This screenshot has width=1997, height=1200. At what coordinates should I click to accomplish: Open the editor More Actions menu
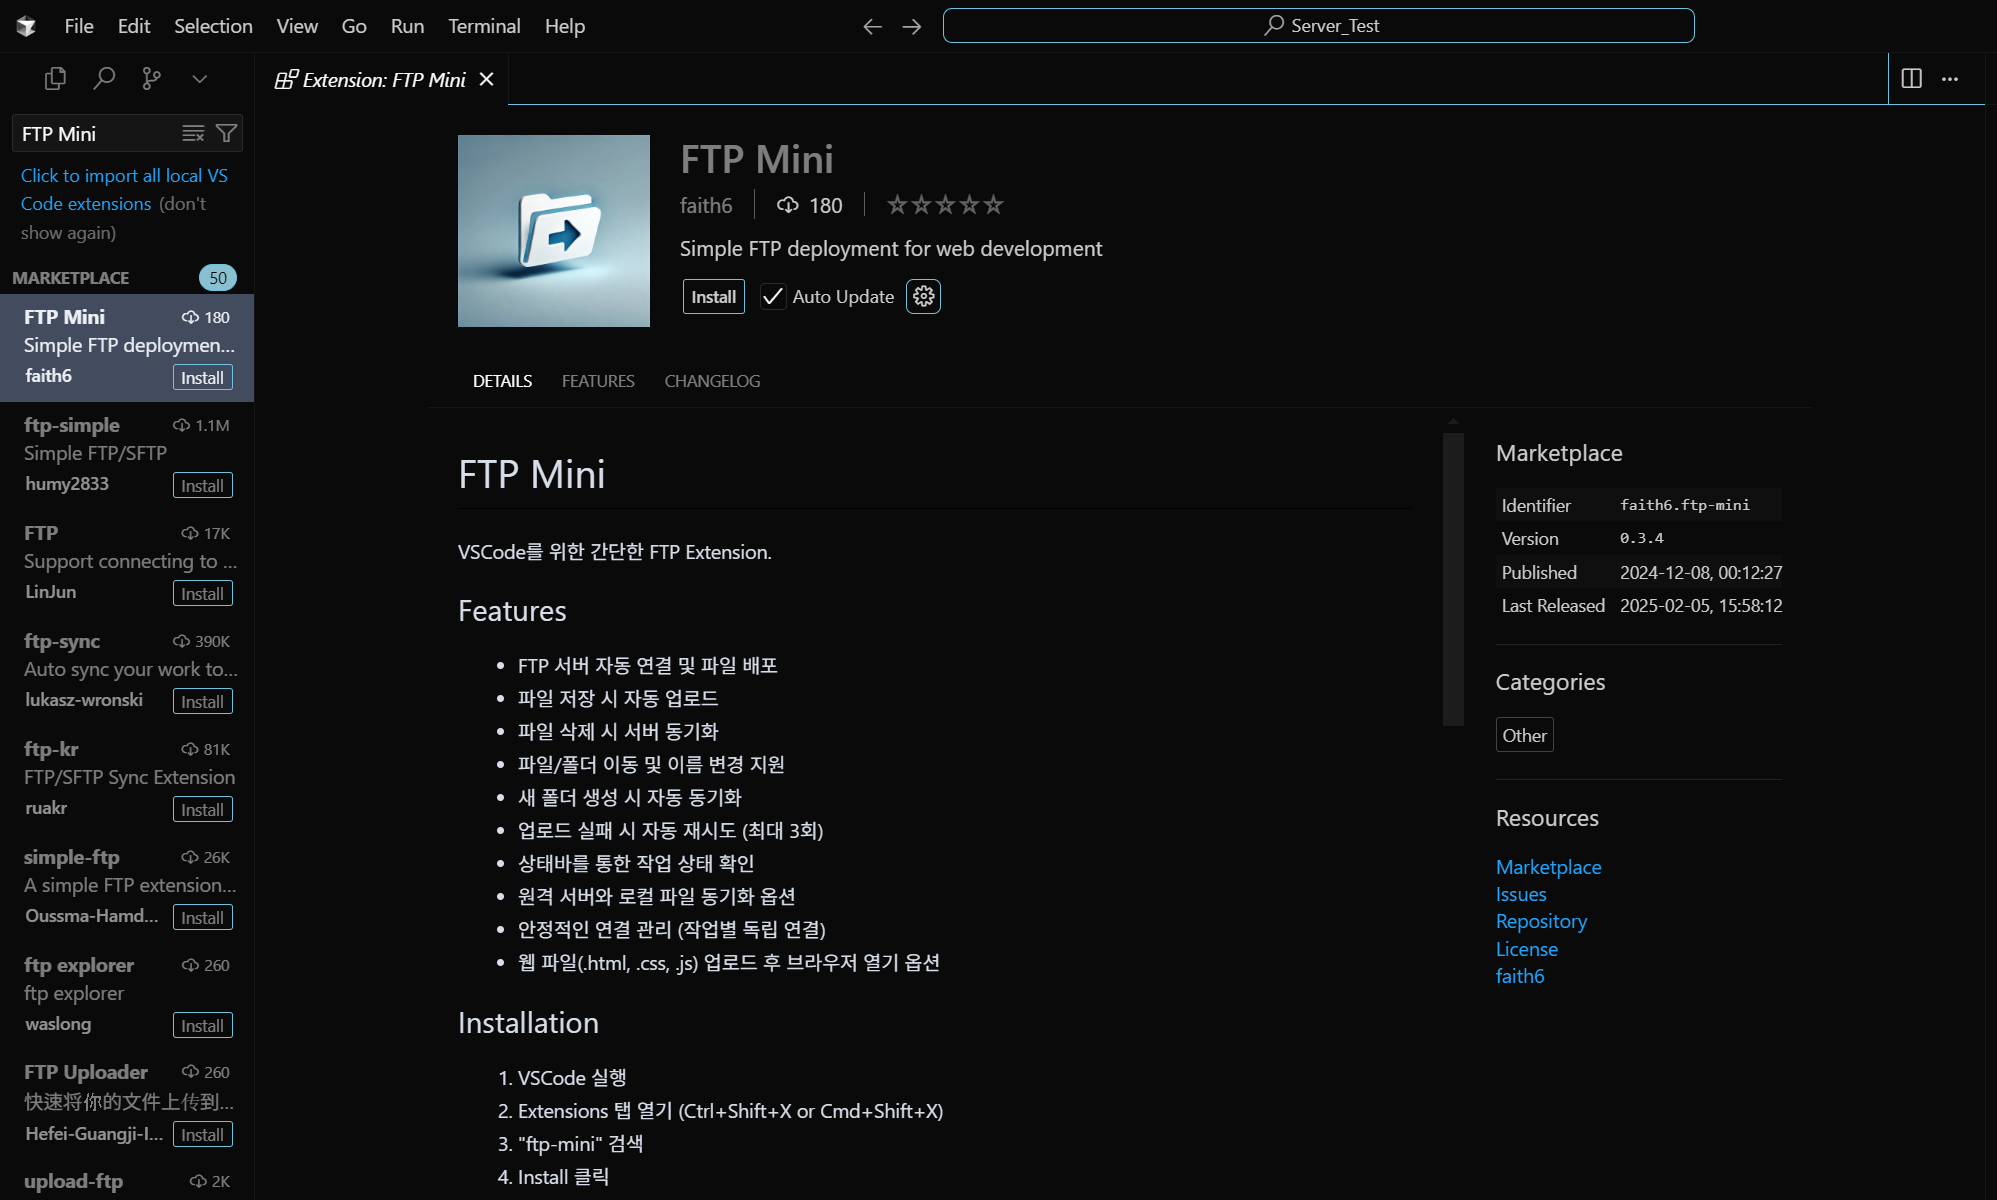pyautogui.click(x=1950, y=78)
